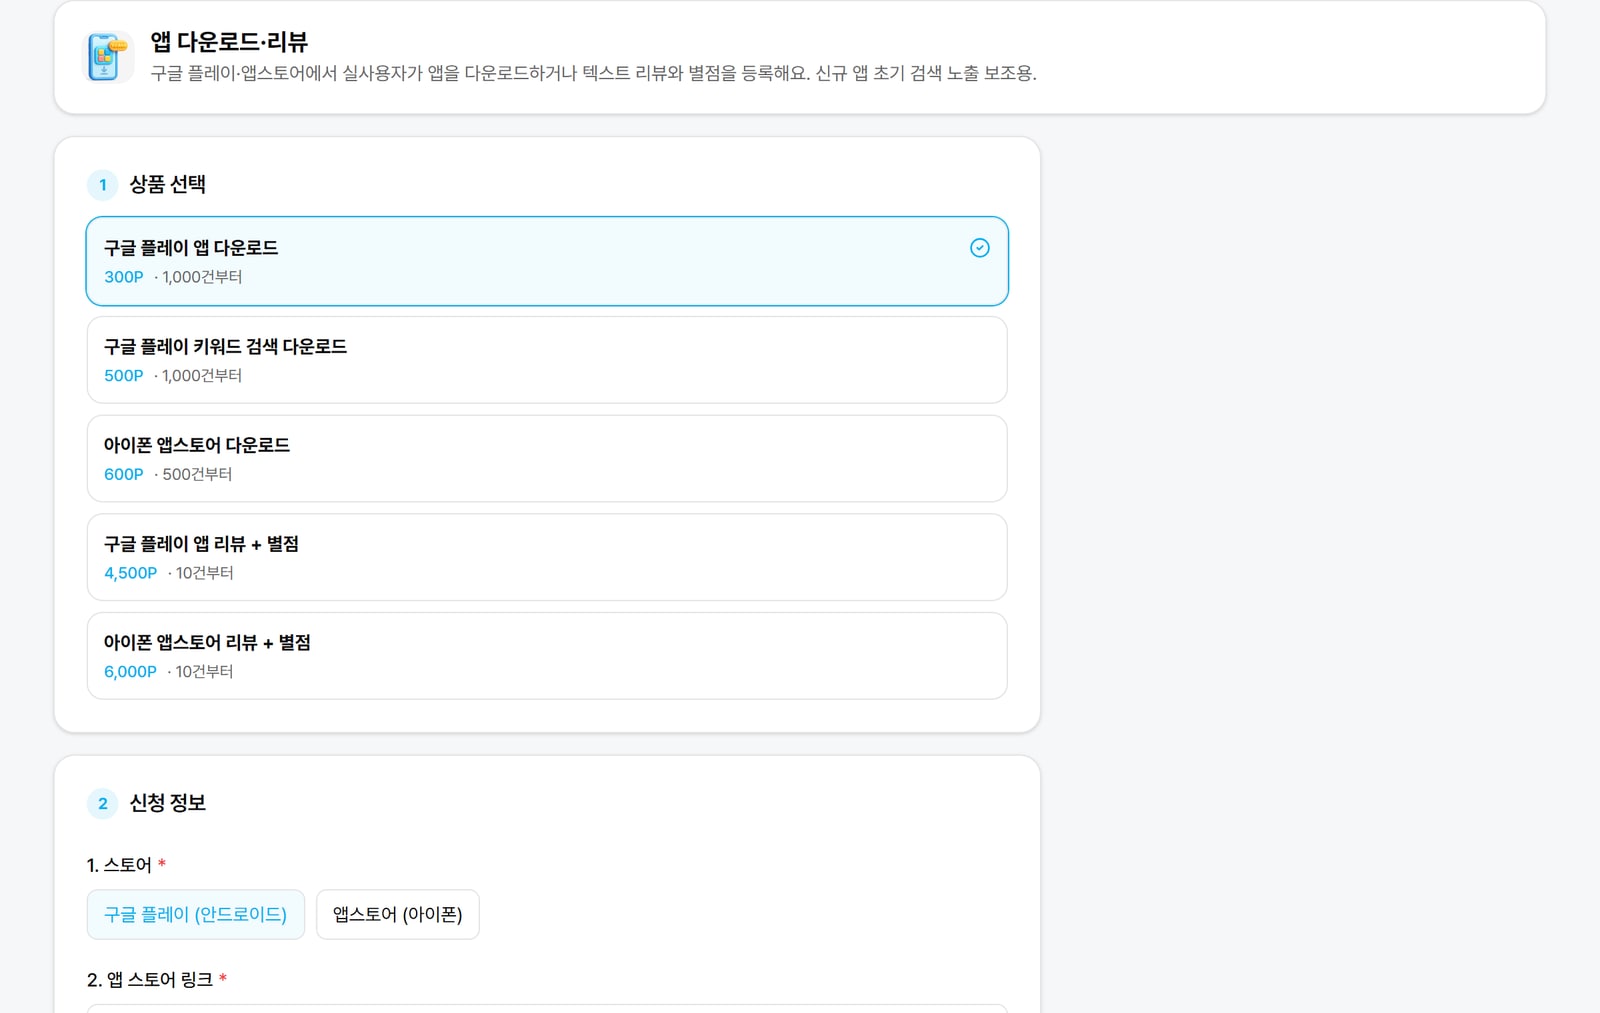Image resolution: width=1600 pixels, height=1013 pixels.
Task: Select 구글 플레이 키워드 검색 다운로드 option
Action: 547,360
